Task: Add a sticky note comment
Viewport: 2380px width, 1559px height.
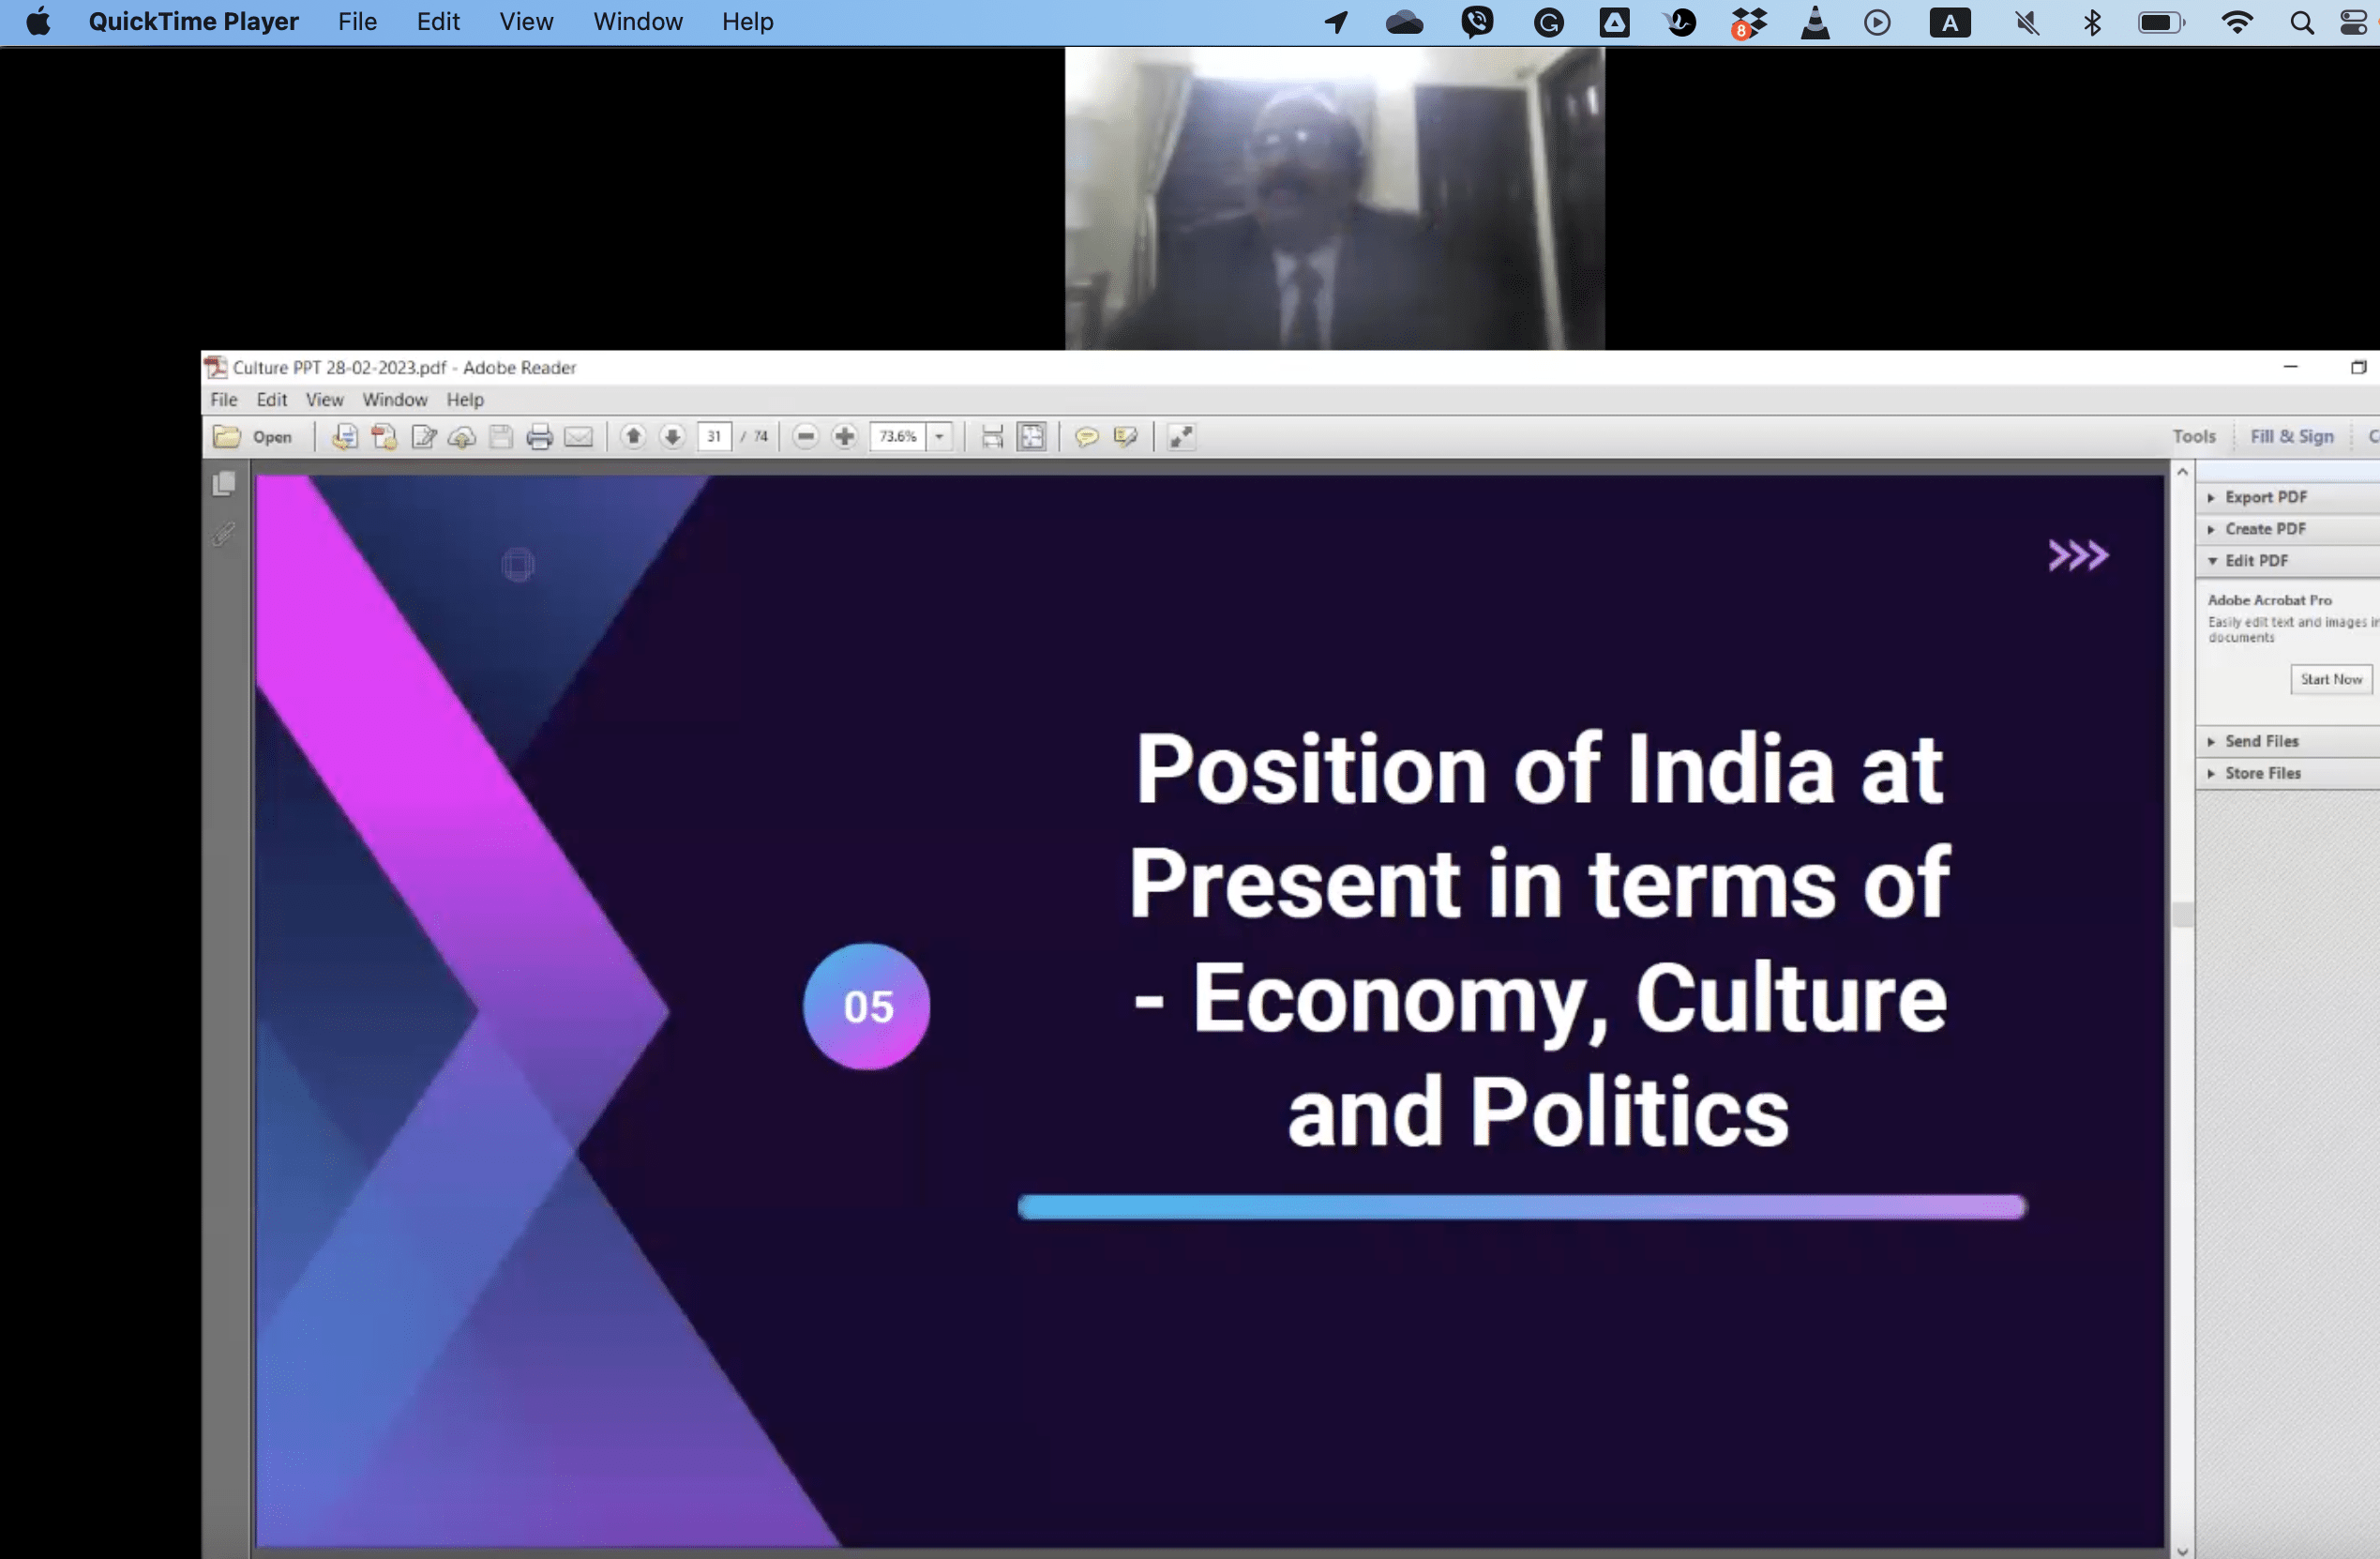Action: coord(1086,437)
